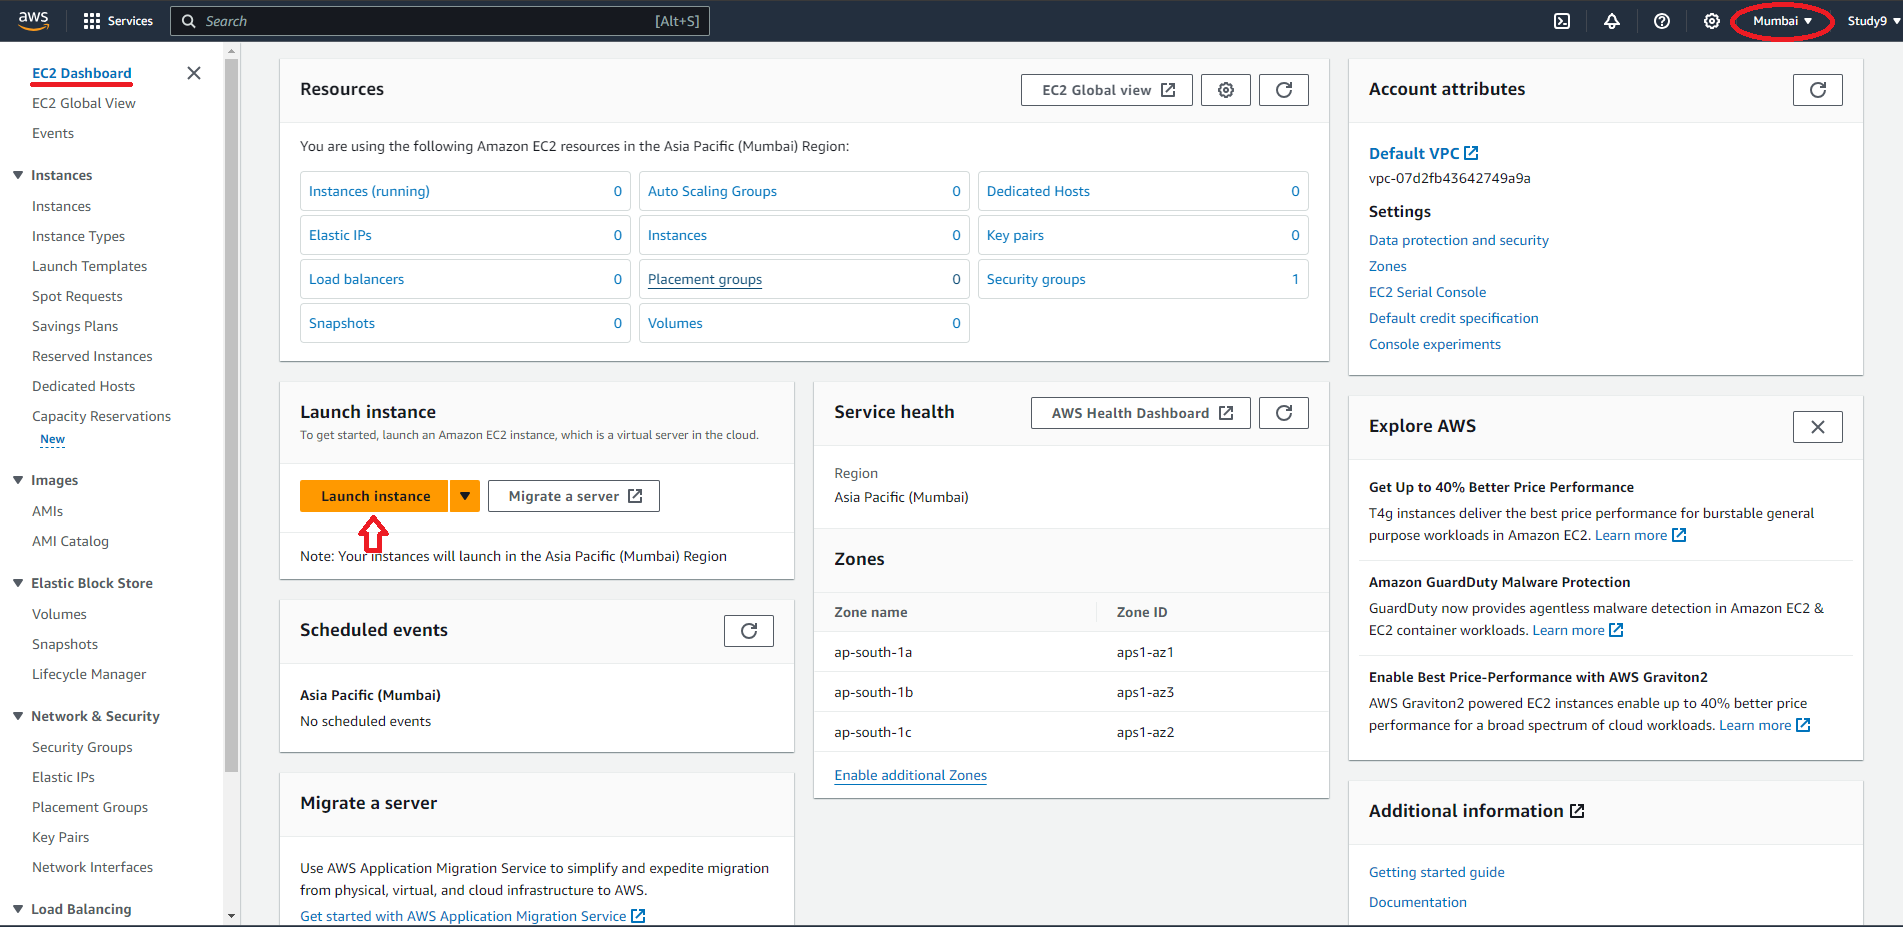Click external link icon beside Default VPC

(x=1471, y=153)
